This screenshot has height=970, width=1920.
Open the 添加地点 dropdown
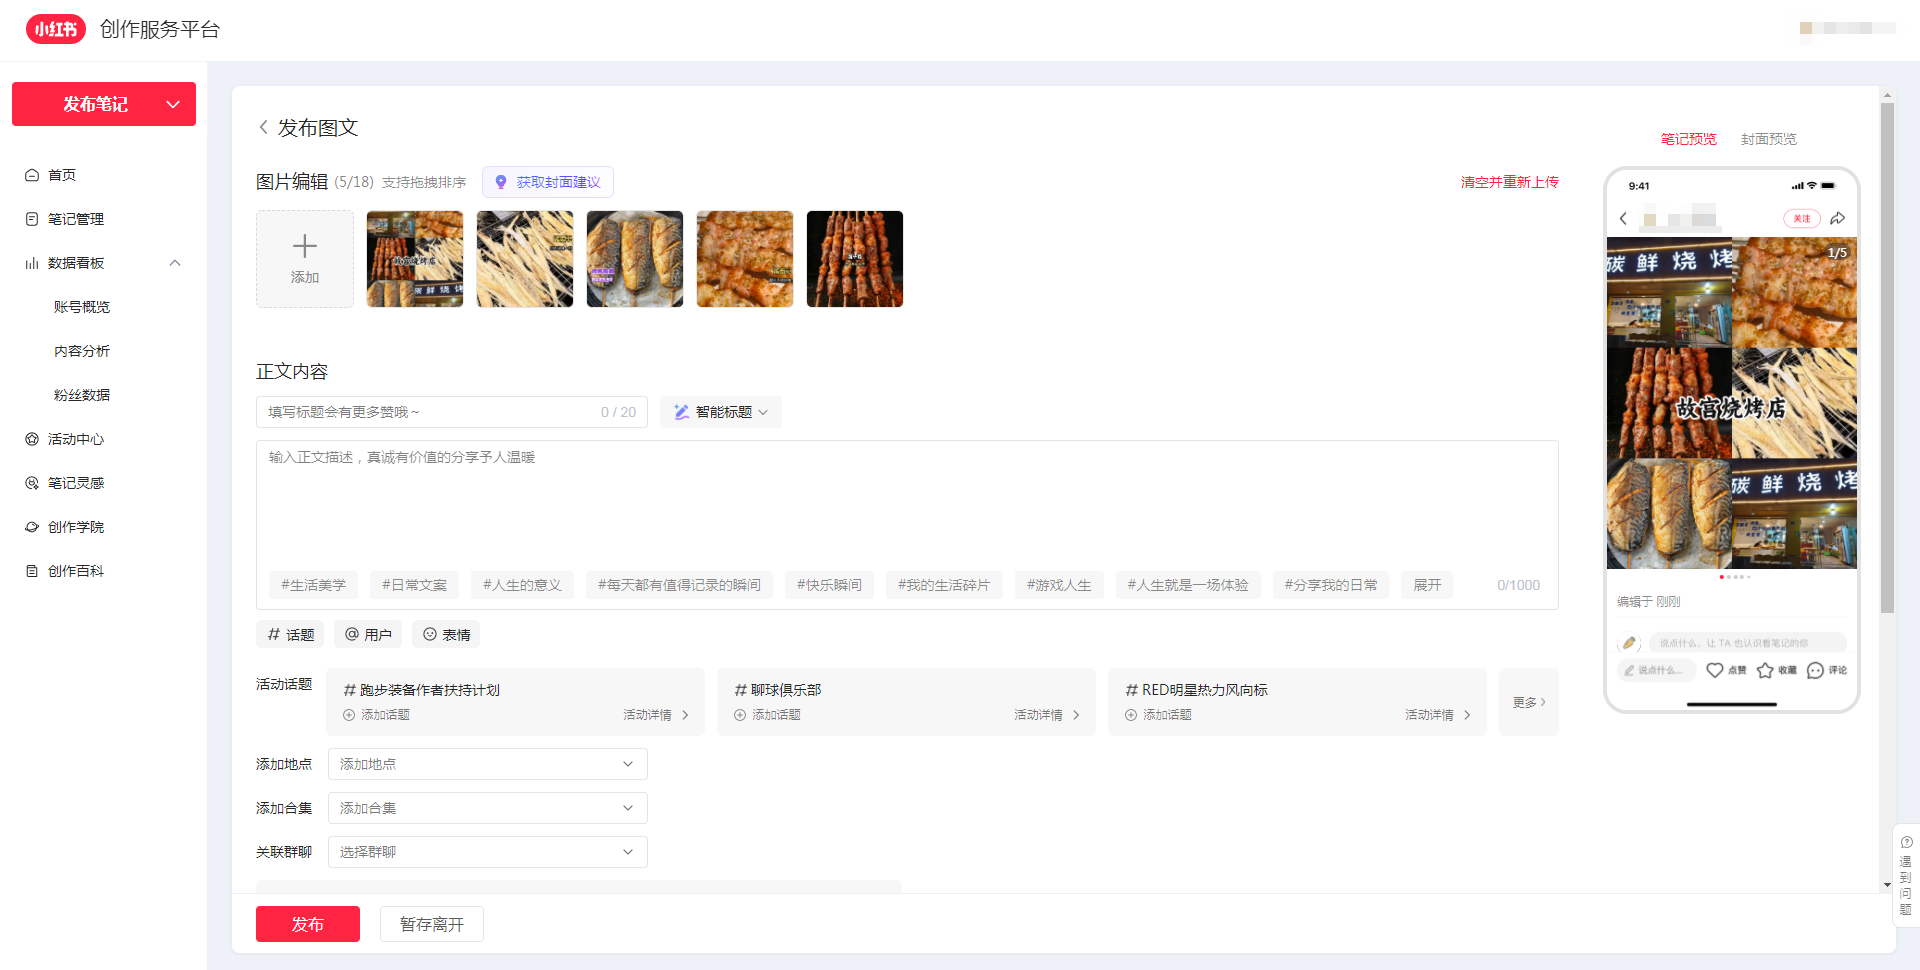(x=488, y=764)
